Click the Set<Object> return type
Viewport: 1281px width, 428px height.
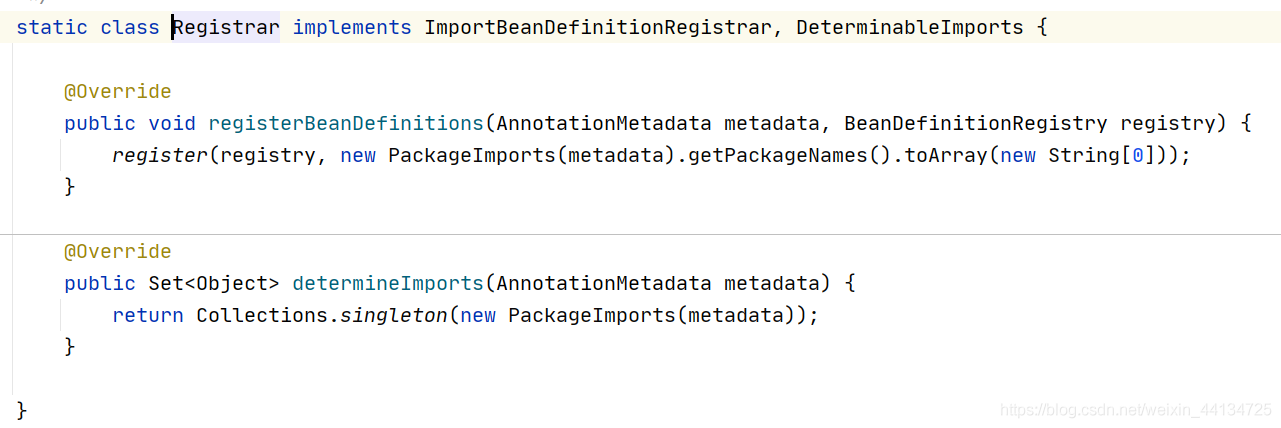pos(214,283)
